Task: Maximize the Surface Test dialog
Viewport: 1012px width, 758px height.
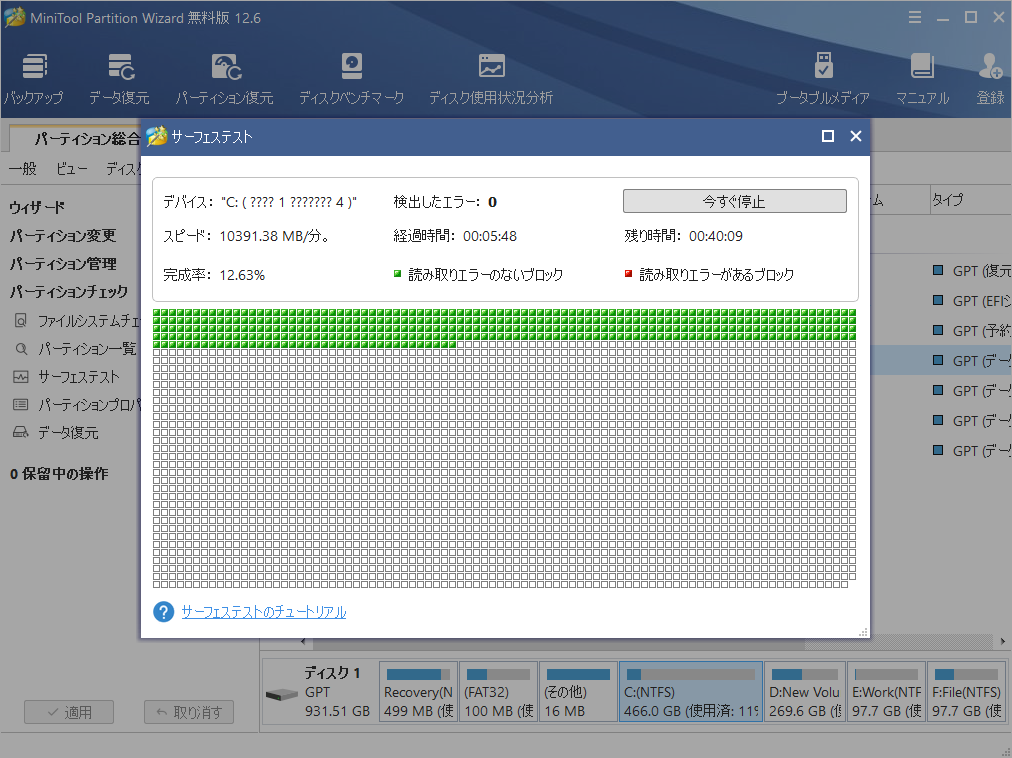Action: [x=828, y=136]
